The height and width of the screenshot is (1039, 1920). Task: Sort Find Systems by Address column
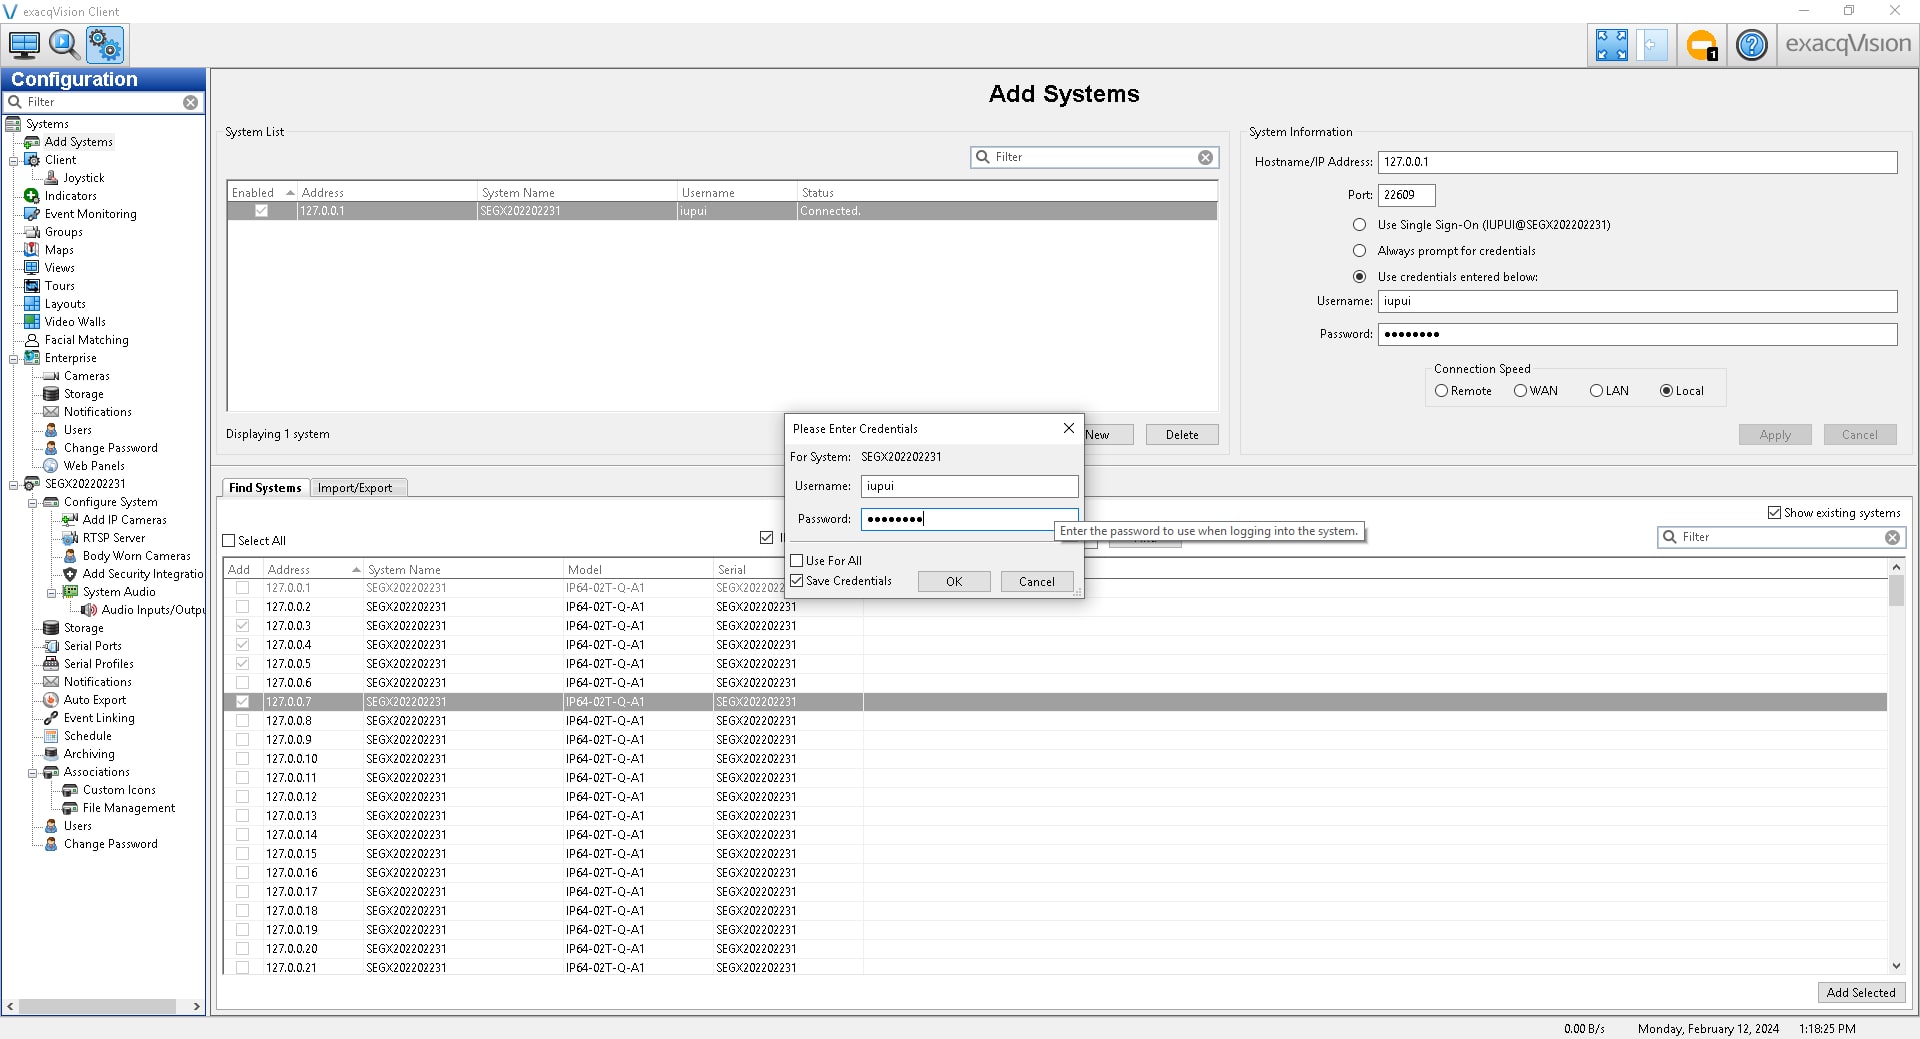[x=313, y=569]
